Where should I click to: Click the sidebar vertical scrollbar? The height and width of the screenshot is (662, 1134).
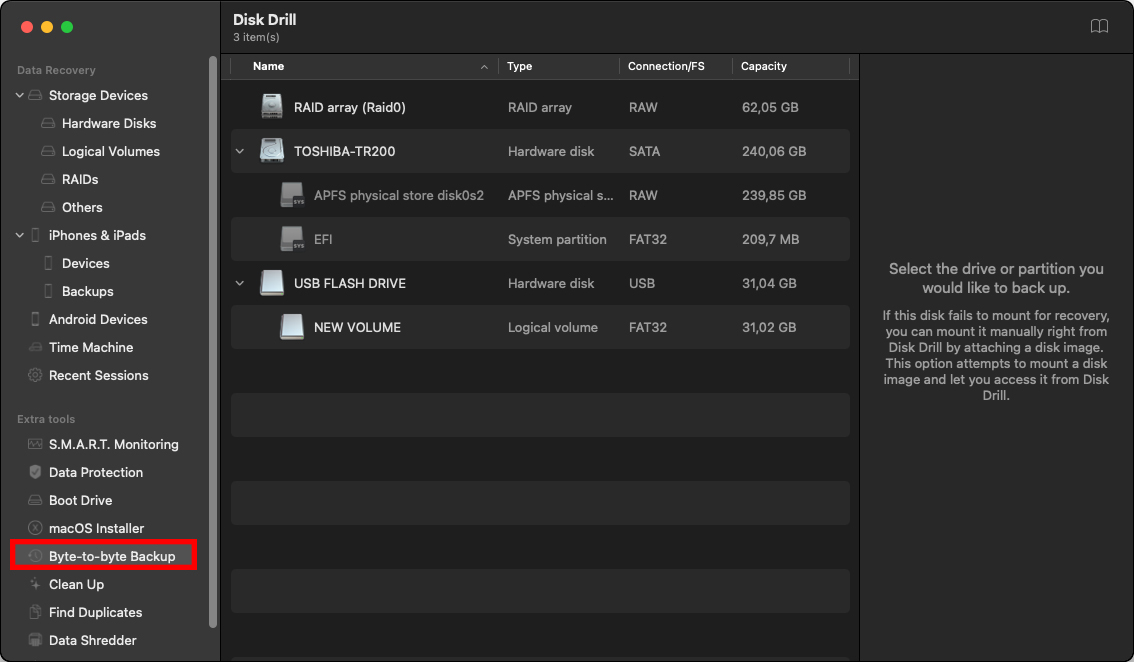[x=213, y=341]
